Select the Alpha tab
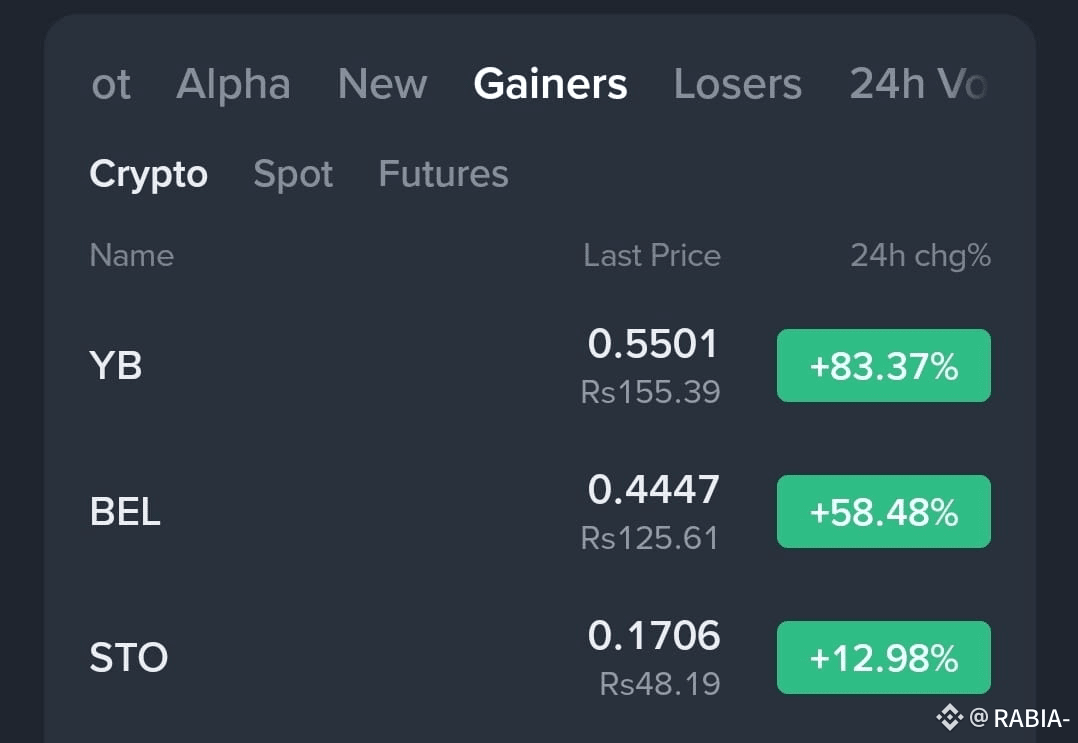1078x743 pixels. [233, 84]
